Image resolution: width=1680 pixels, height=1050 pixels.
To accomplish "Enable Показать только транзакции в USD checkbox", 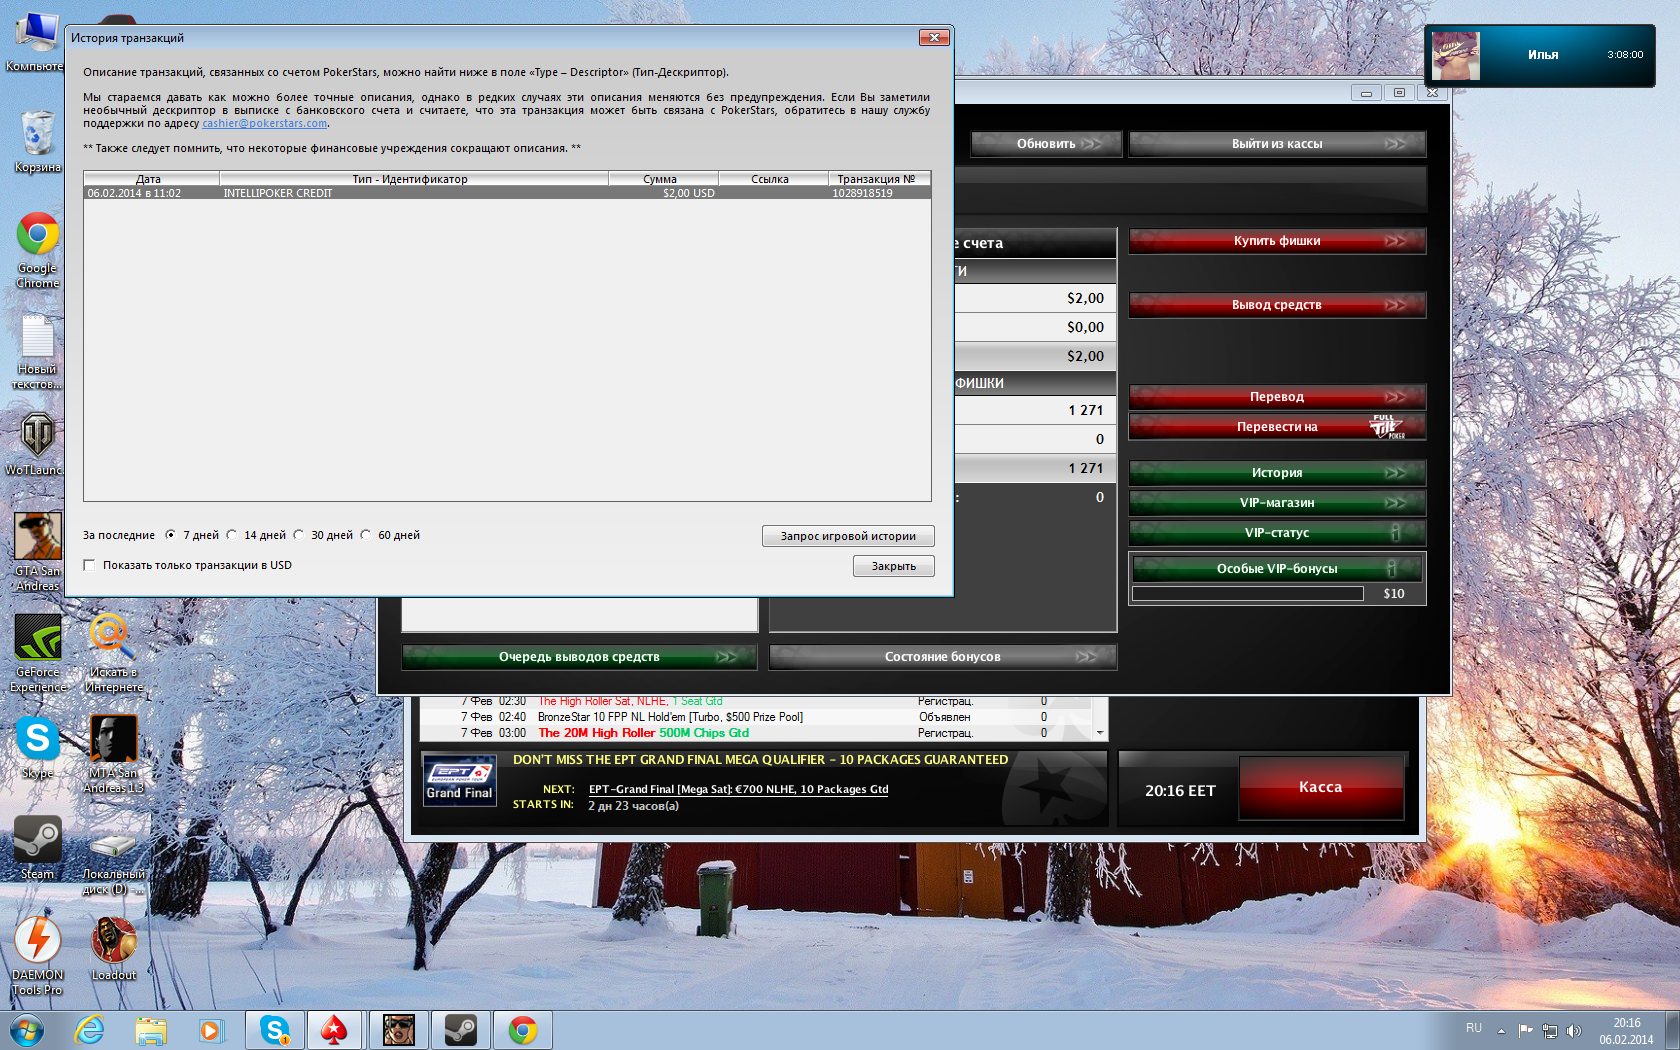I will 90,565.
